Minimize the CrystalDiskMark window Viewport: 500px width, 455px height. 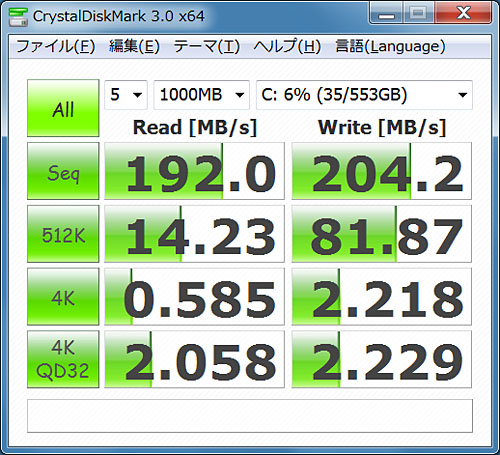point(387,14)
